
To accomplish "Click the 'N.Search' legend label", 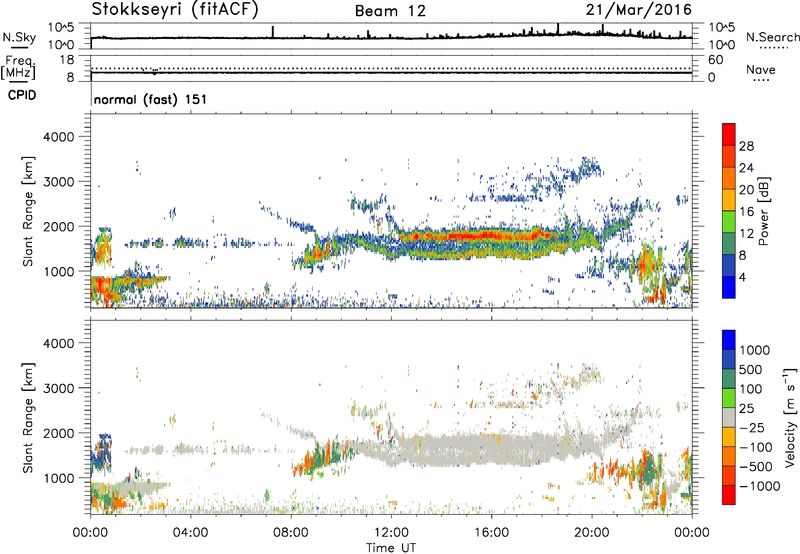I will point(772,37).
